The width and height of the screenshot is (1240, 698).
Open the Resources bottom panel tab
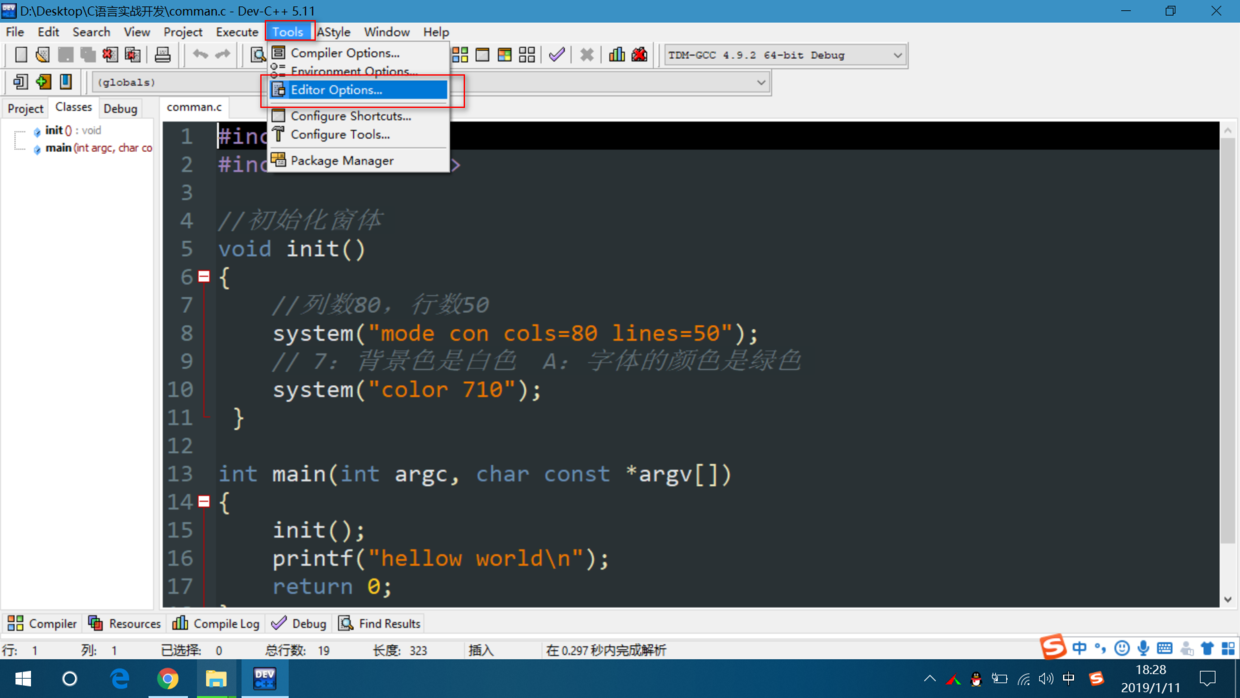click(x=124, y=623)
